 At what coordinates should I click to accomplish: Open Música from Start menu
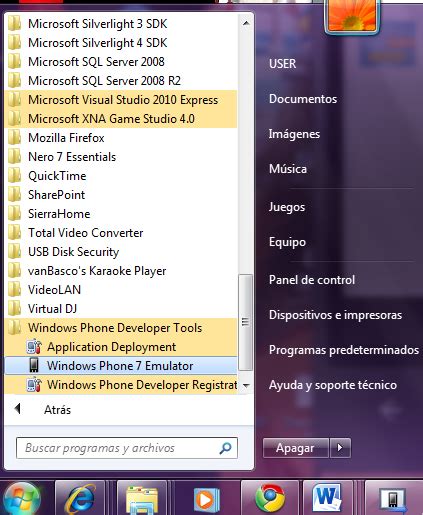coord(288,168)
